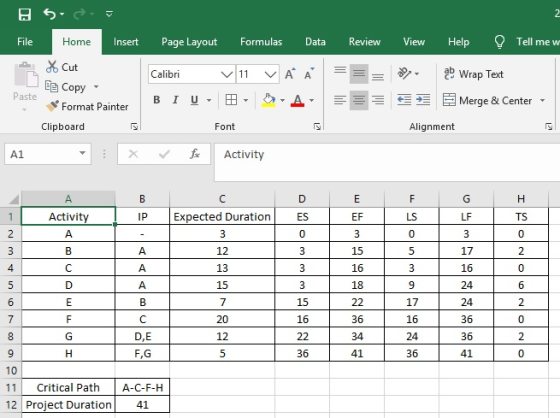Click the Cut scissors button

(62, 67)
